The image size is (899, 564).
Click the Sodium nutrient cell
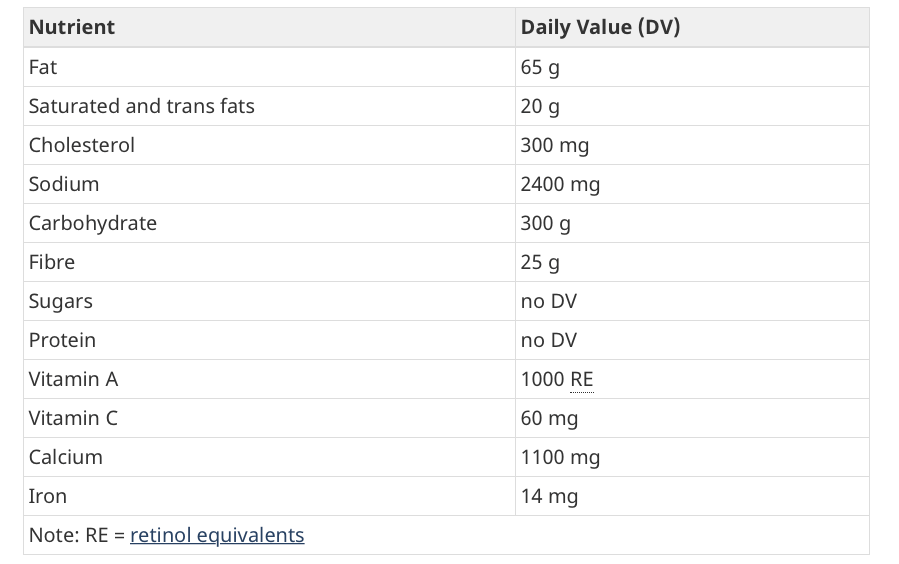point(64,184)
